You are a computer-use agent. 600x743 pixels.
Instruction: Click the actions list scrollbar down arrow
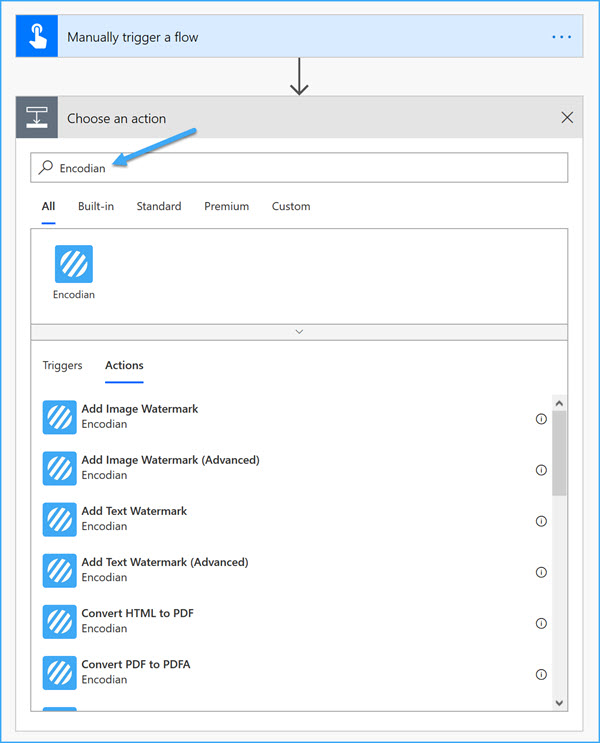[559, 703]
